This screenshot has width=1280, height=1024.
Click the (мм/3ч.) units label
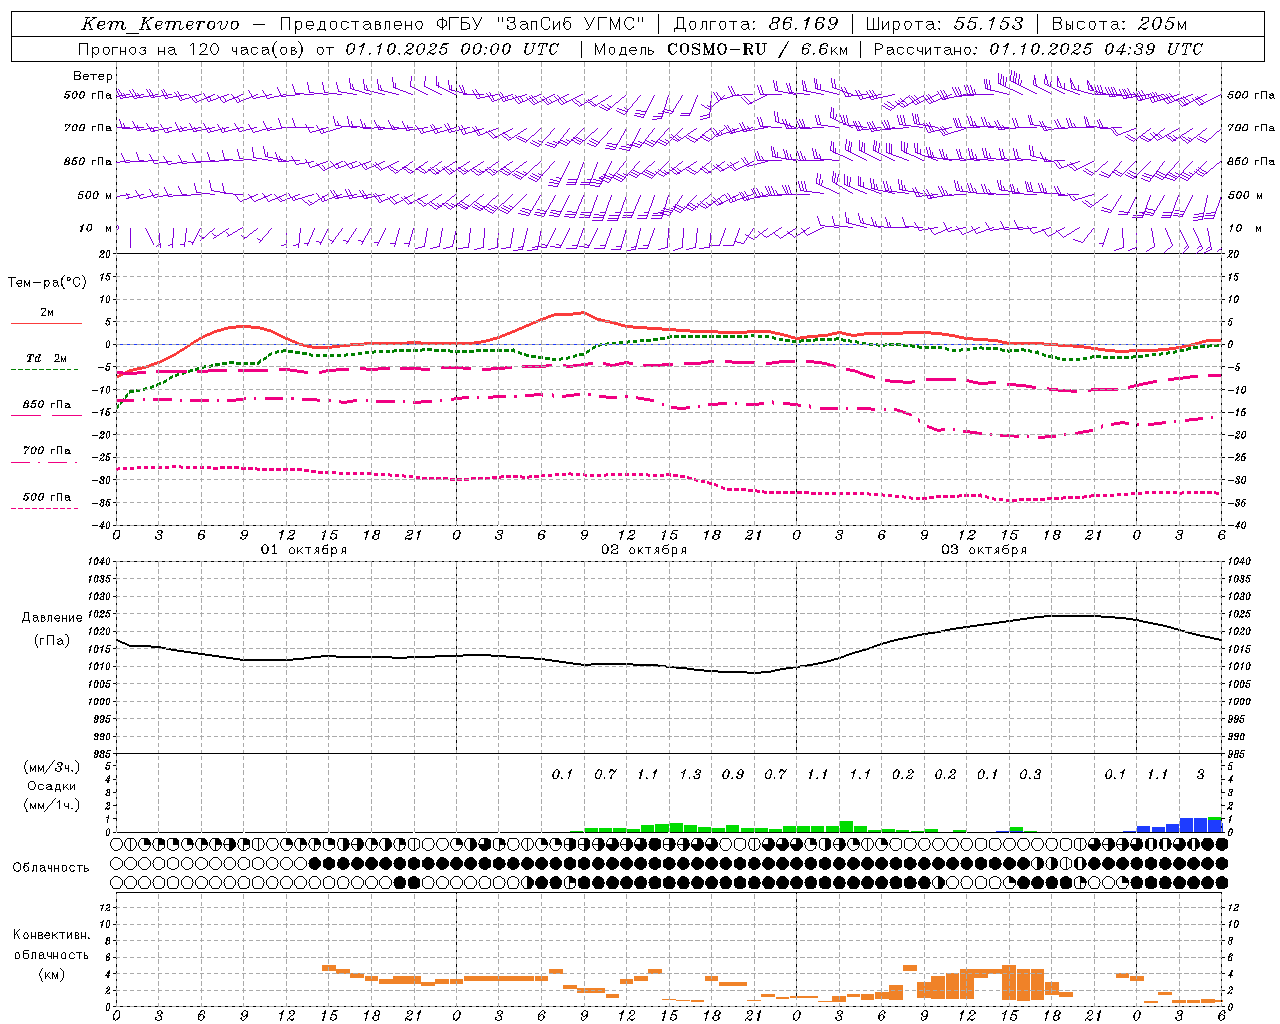[x=52, y=767]
